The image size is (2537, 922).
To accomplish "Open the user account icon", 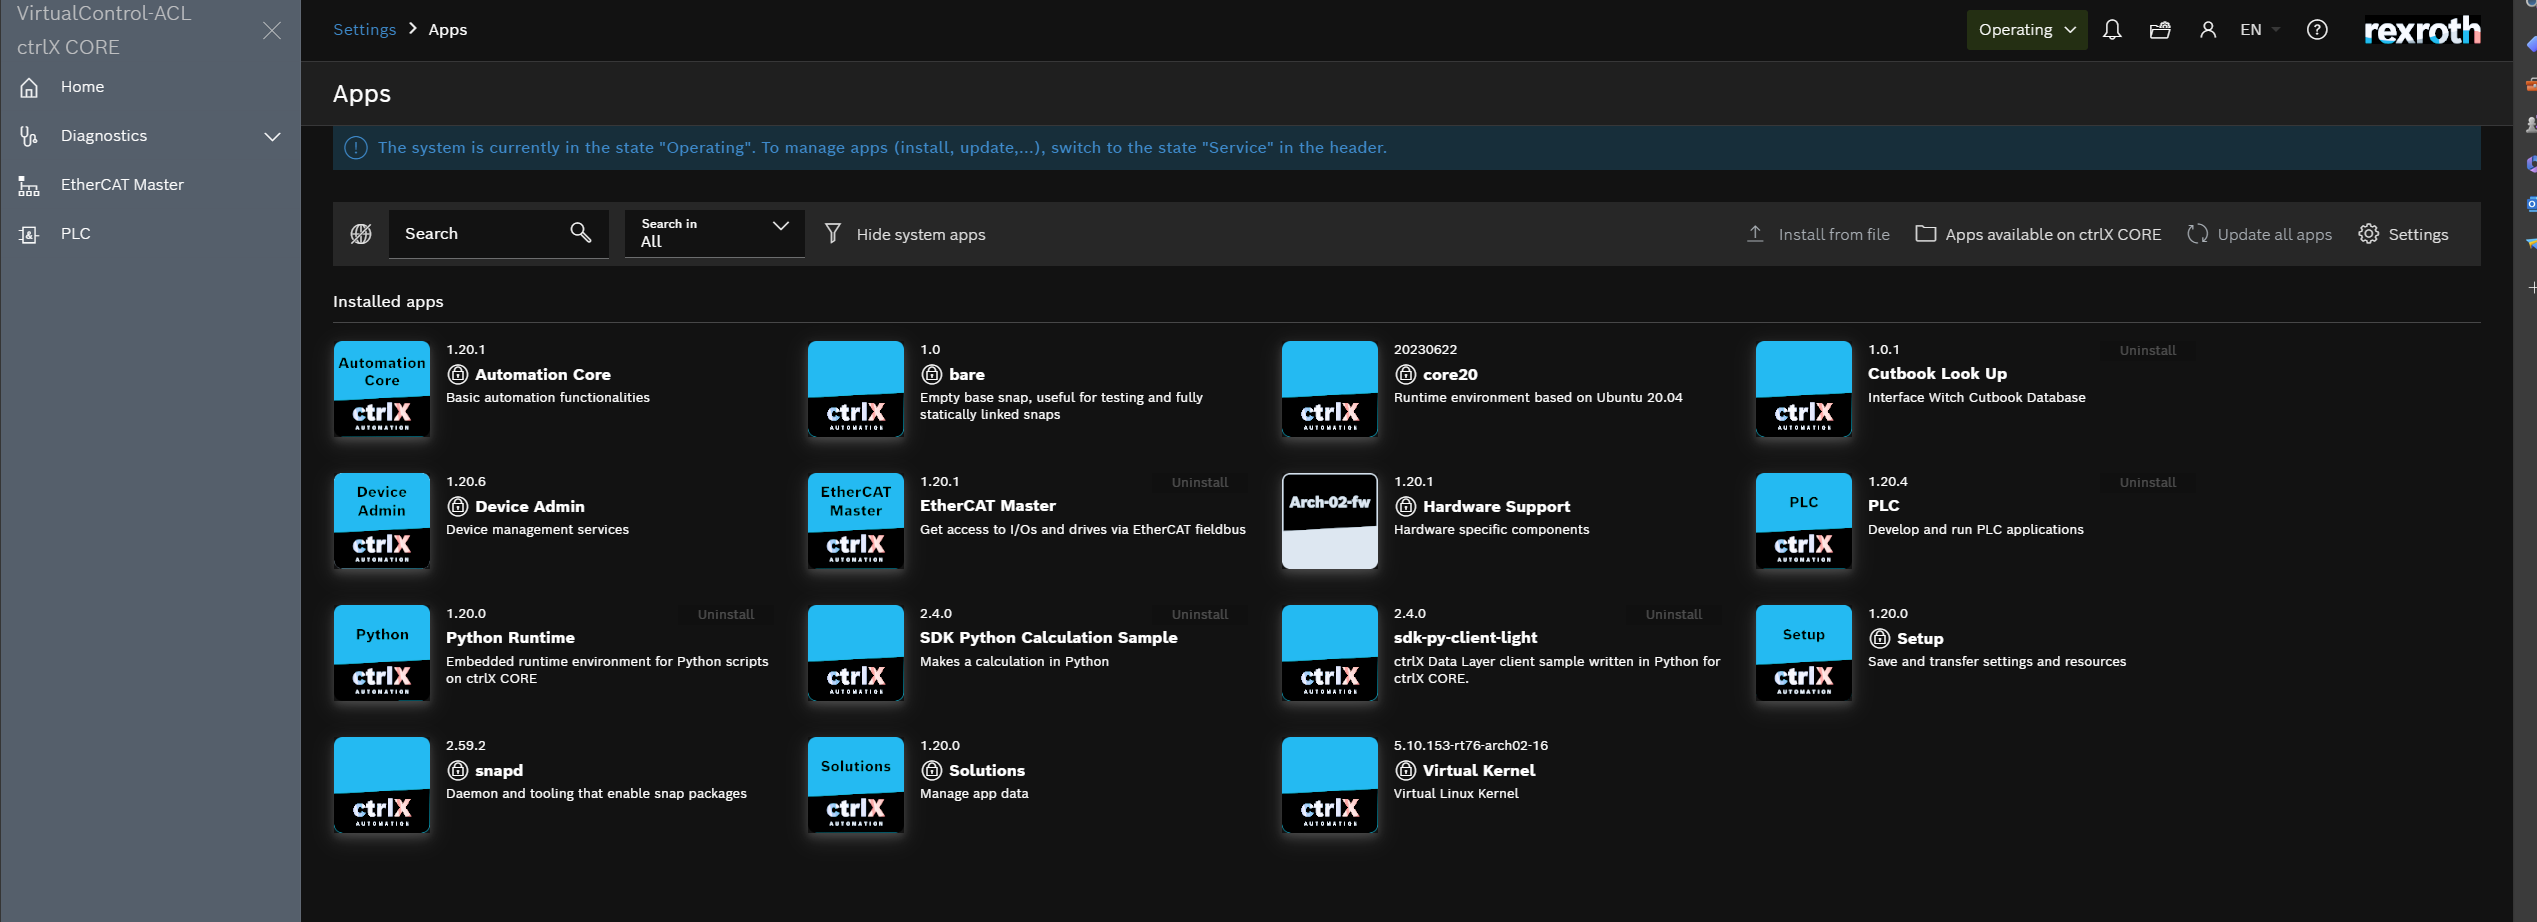I will pos(2207,30).
